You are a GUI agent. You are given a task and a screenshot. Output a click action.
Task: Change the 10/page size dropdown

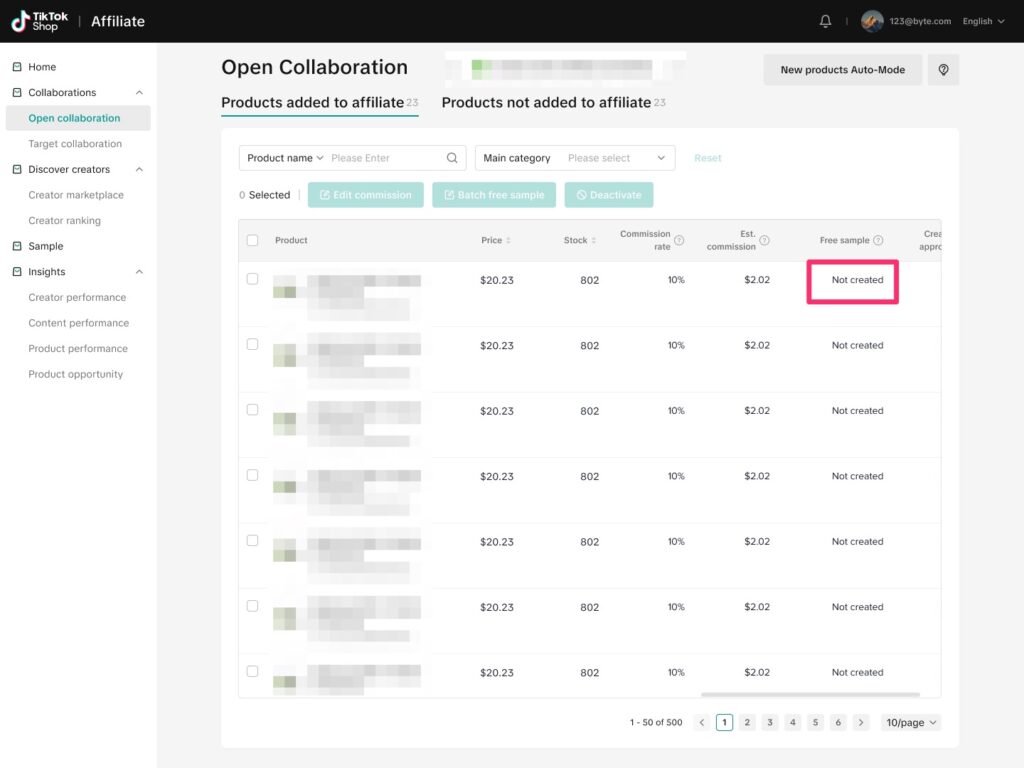910,722
